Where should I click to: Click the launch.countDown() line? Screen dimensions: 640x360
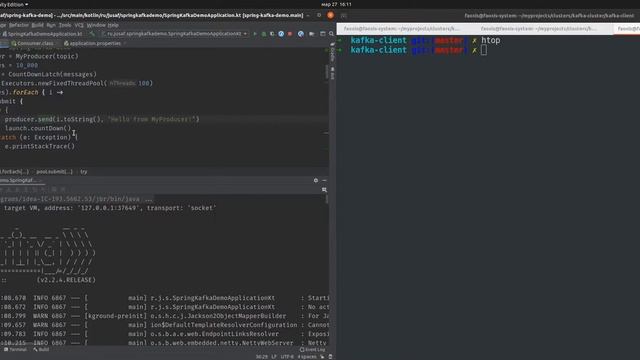tap(38, 128)
